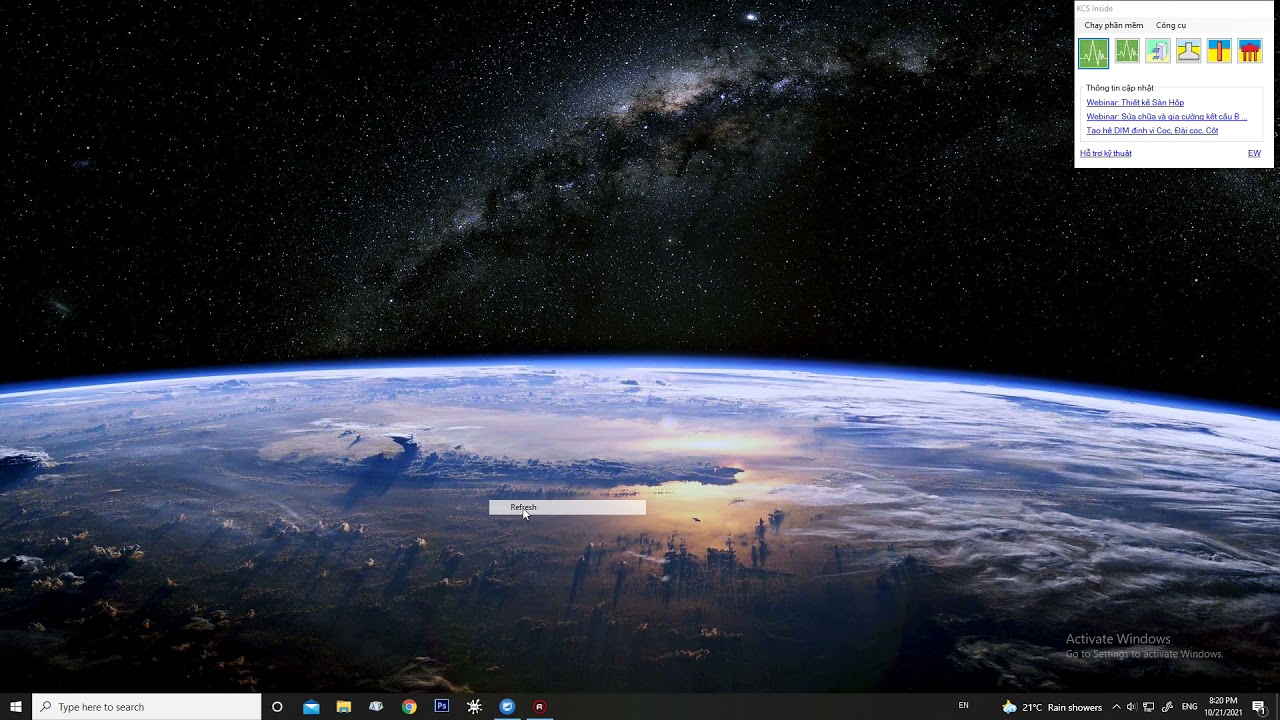Viewport: 1280px width, 720px height.
Task: Open the network status icon
Action: (x=1149, y=707)
